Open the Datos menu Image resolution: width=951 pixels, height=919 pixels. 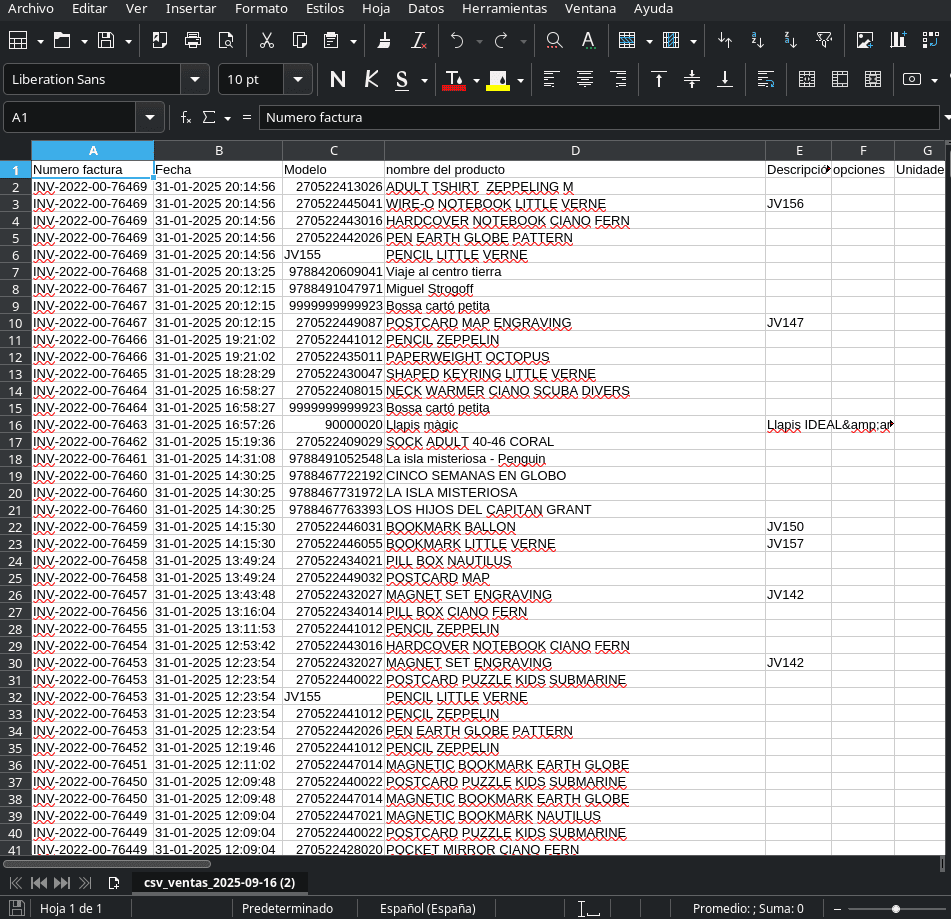point(426,9)
